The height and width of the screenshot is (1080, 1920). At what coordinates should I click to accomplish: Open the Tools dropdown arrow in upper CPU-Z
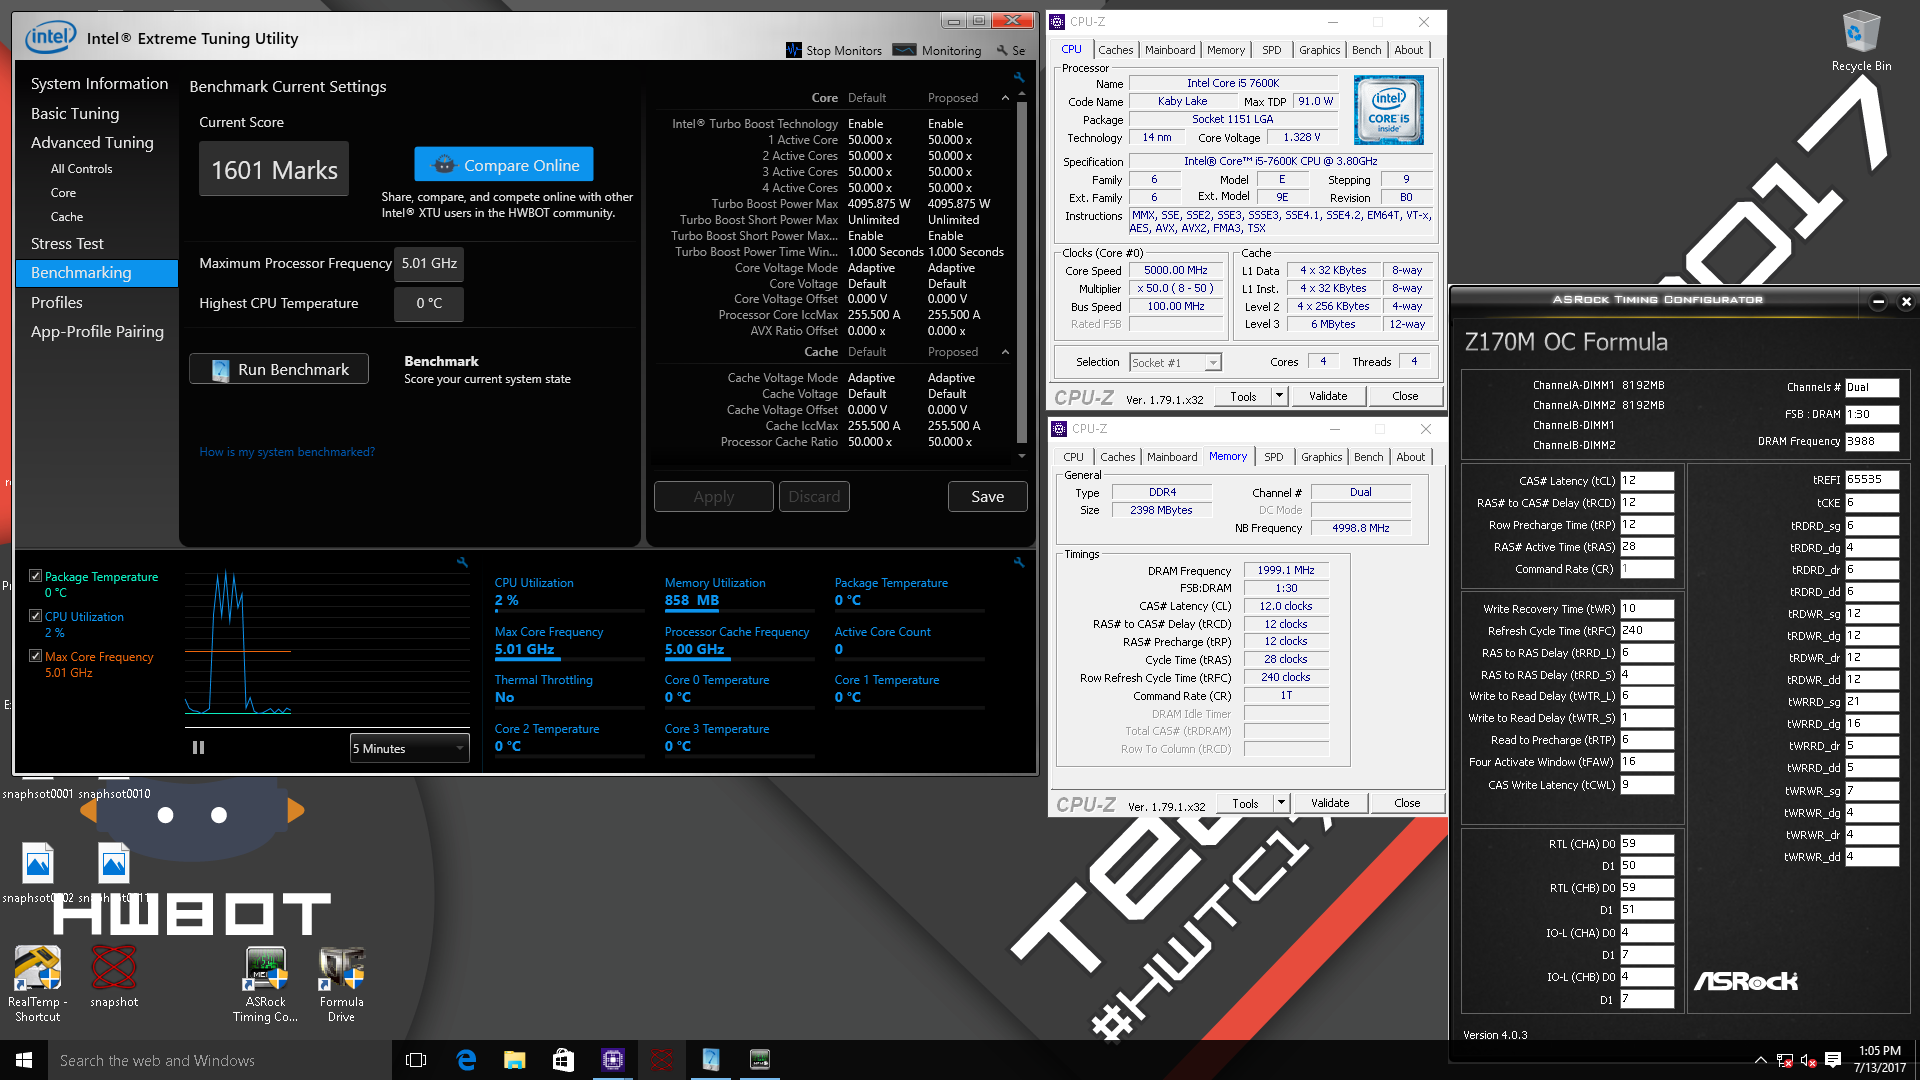(x=1279, y=396)
